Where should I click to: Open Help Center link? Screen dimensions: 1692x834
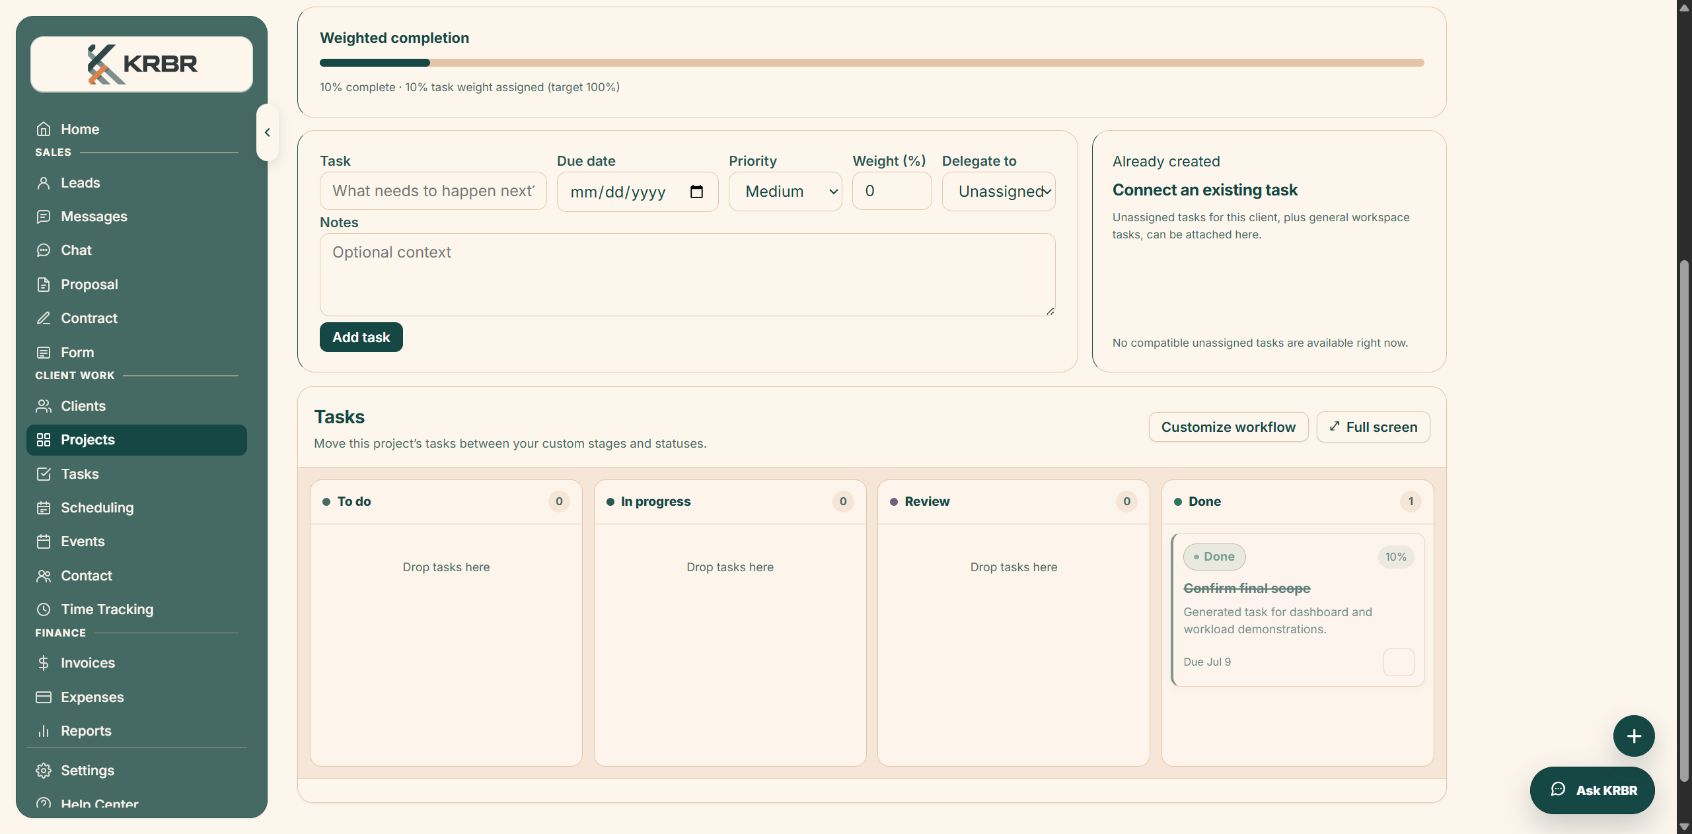137,803
